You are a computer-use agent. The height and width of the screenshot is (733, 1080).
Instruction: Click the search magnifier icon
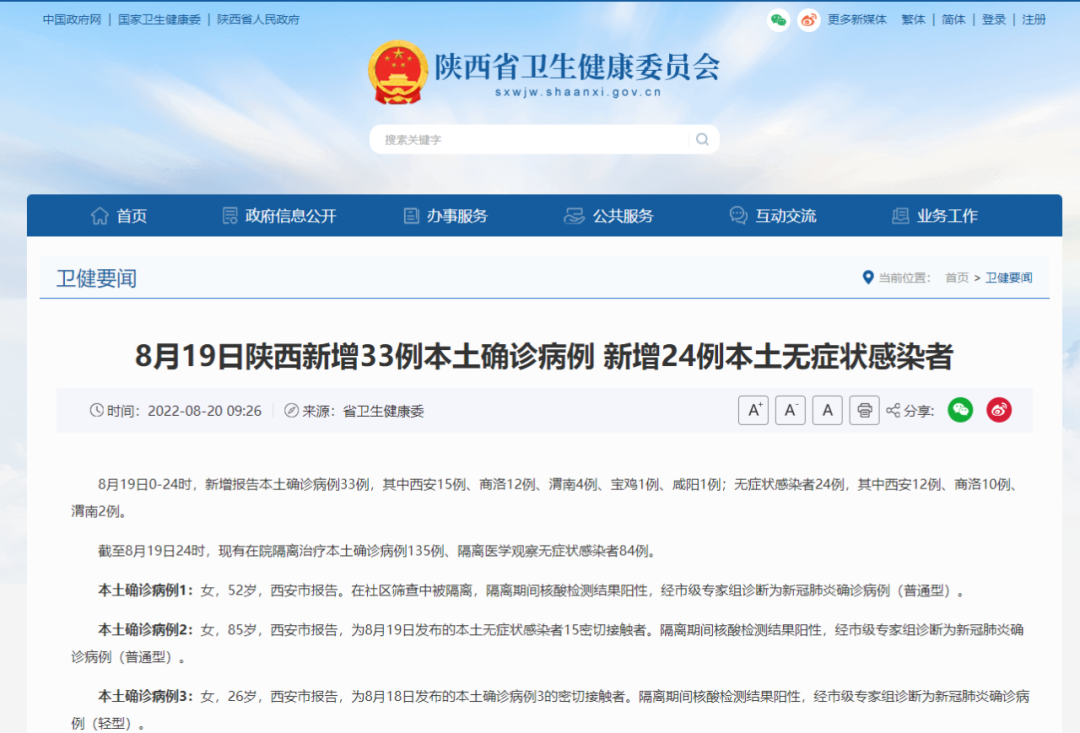click(702, 139)
